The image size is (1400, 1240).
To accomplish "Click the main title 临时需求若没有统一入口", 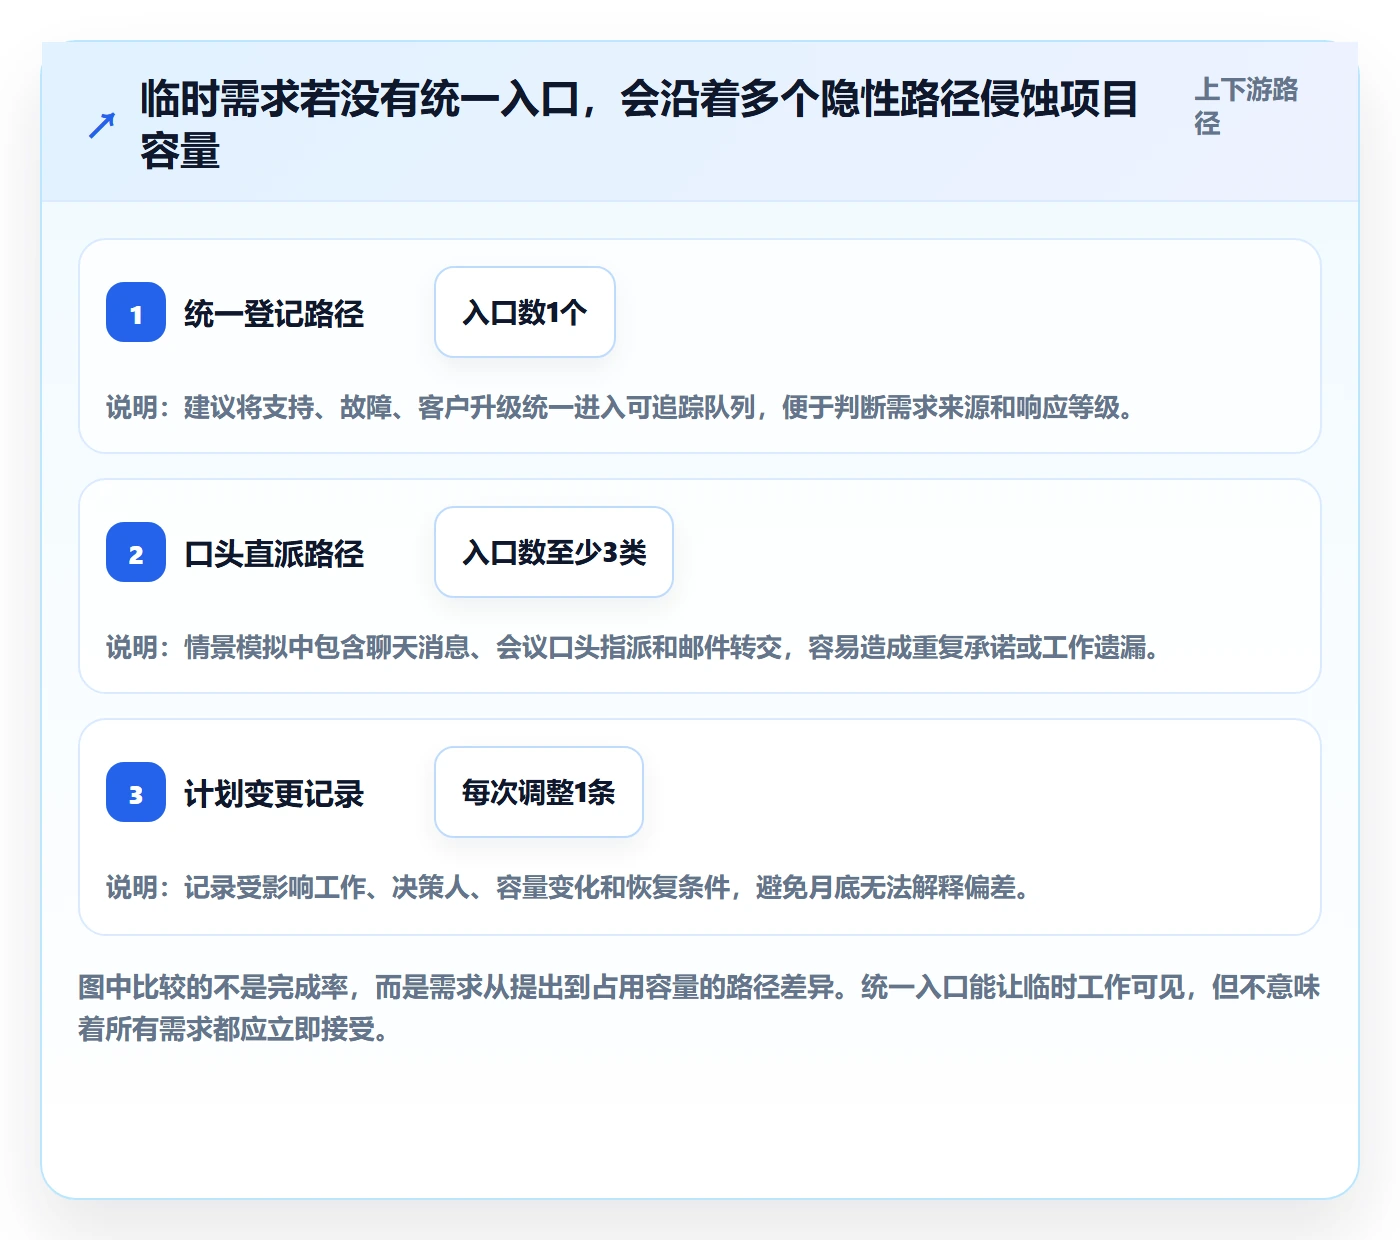I will 639,125.
